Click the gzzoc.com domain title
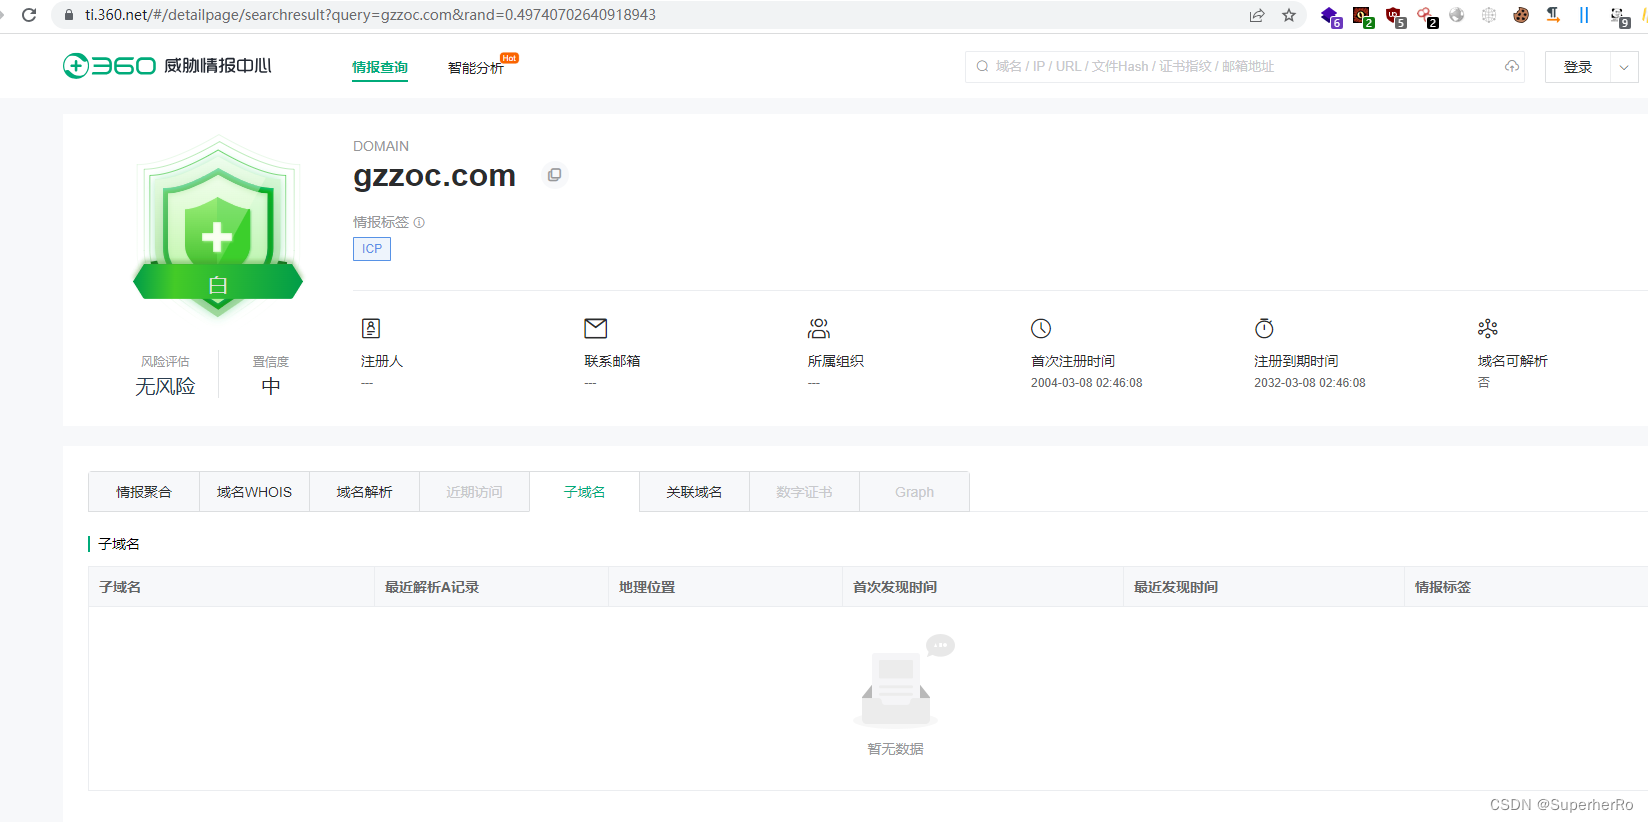The width and height of the screenshot is (1648, 822). tap(435, 175)
